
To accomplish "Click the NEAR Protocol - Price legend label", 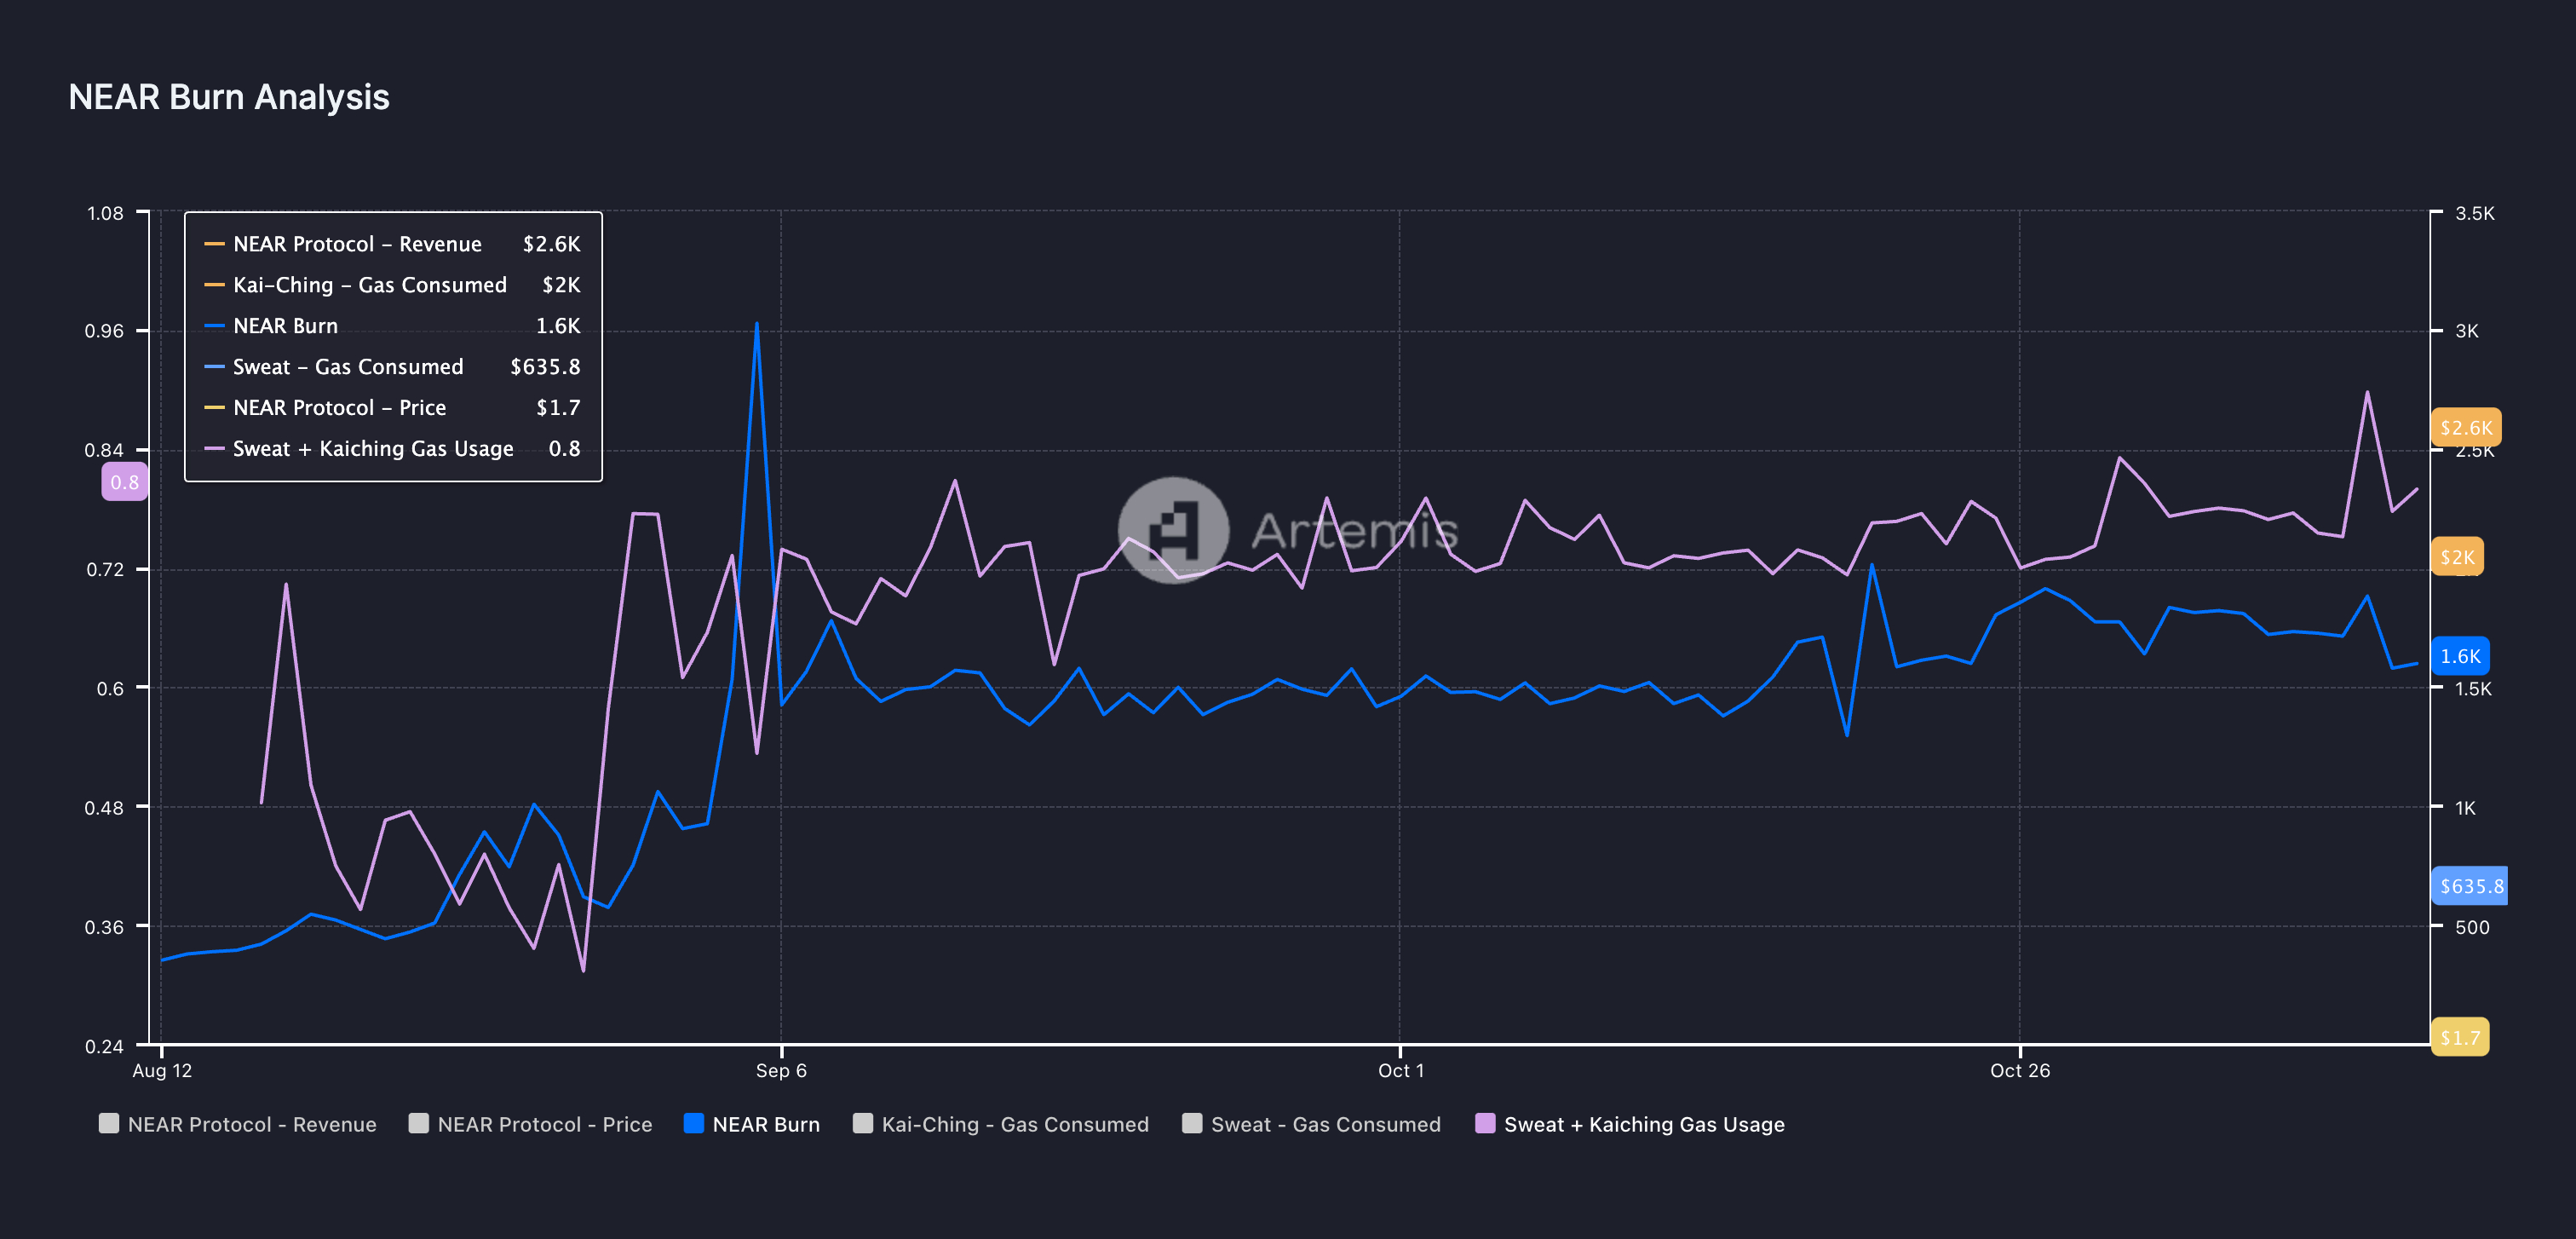I will click(x=545, y=1124).
